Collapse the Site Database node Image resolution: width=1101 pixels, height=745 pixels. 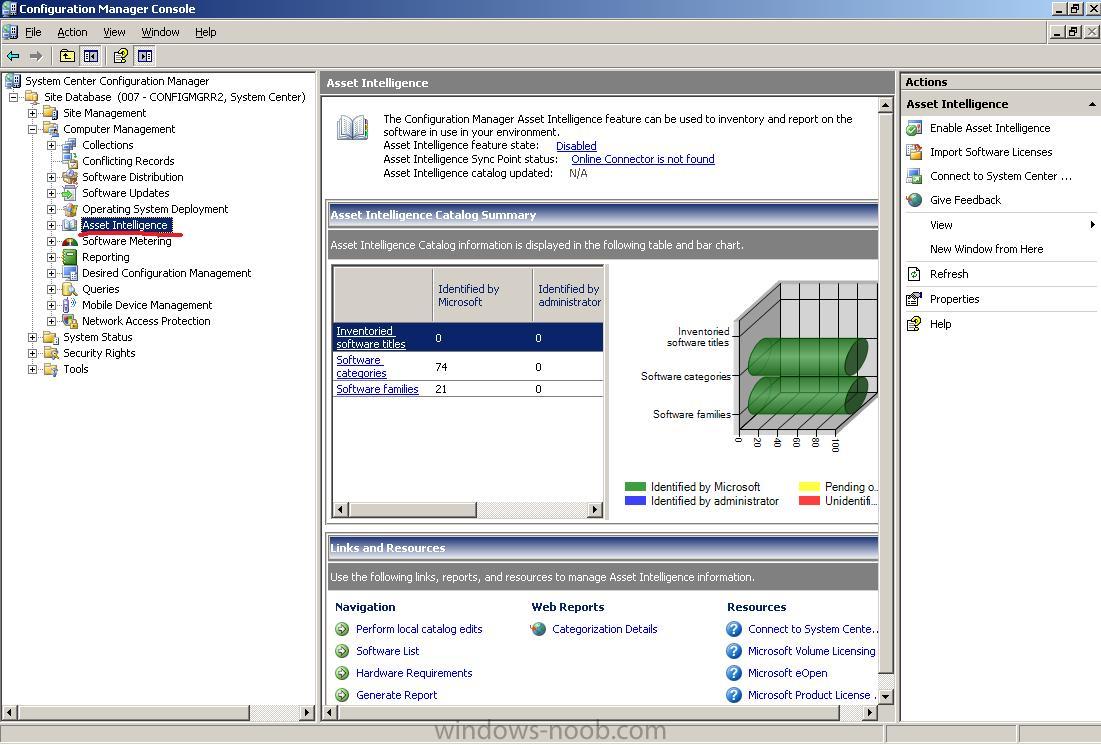13,97
